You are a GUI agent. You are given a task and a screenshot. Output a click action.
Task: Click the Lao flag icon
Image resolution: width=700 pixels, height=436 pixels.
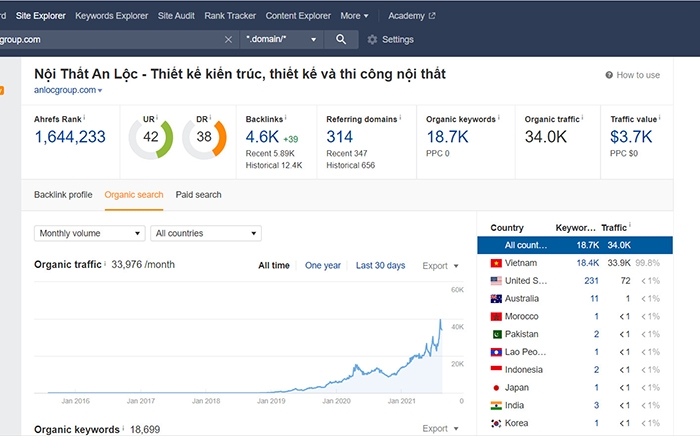[x=496, y=352]
